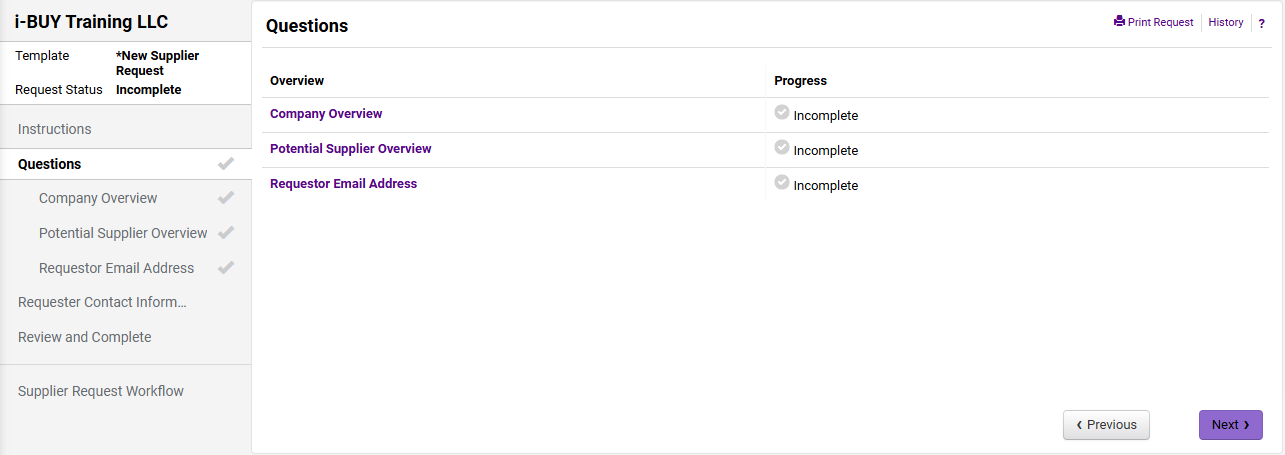The height and width of the screenshot is (455, 1285).
Task: Click Requestor Email Address incomplete status icon
Action: (782, 183)
